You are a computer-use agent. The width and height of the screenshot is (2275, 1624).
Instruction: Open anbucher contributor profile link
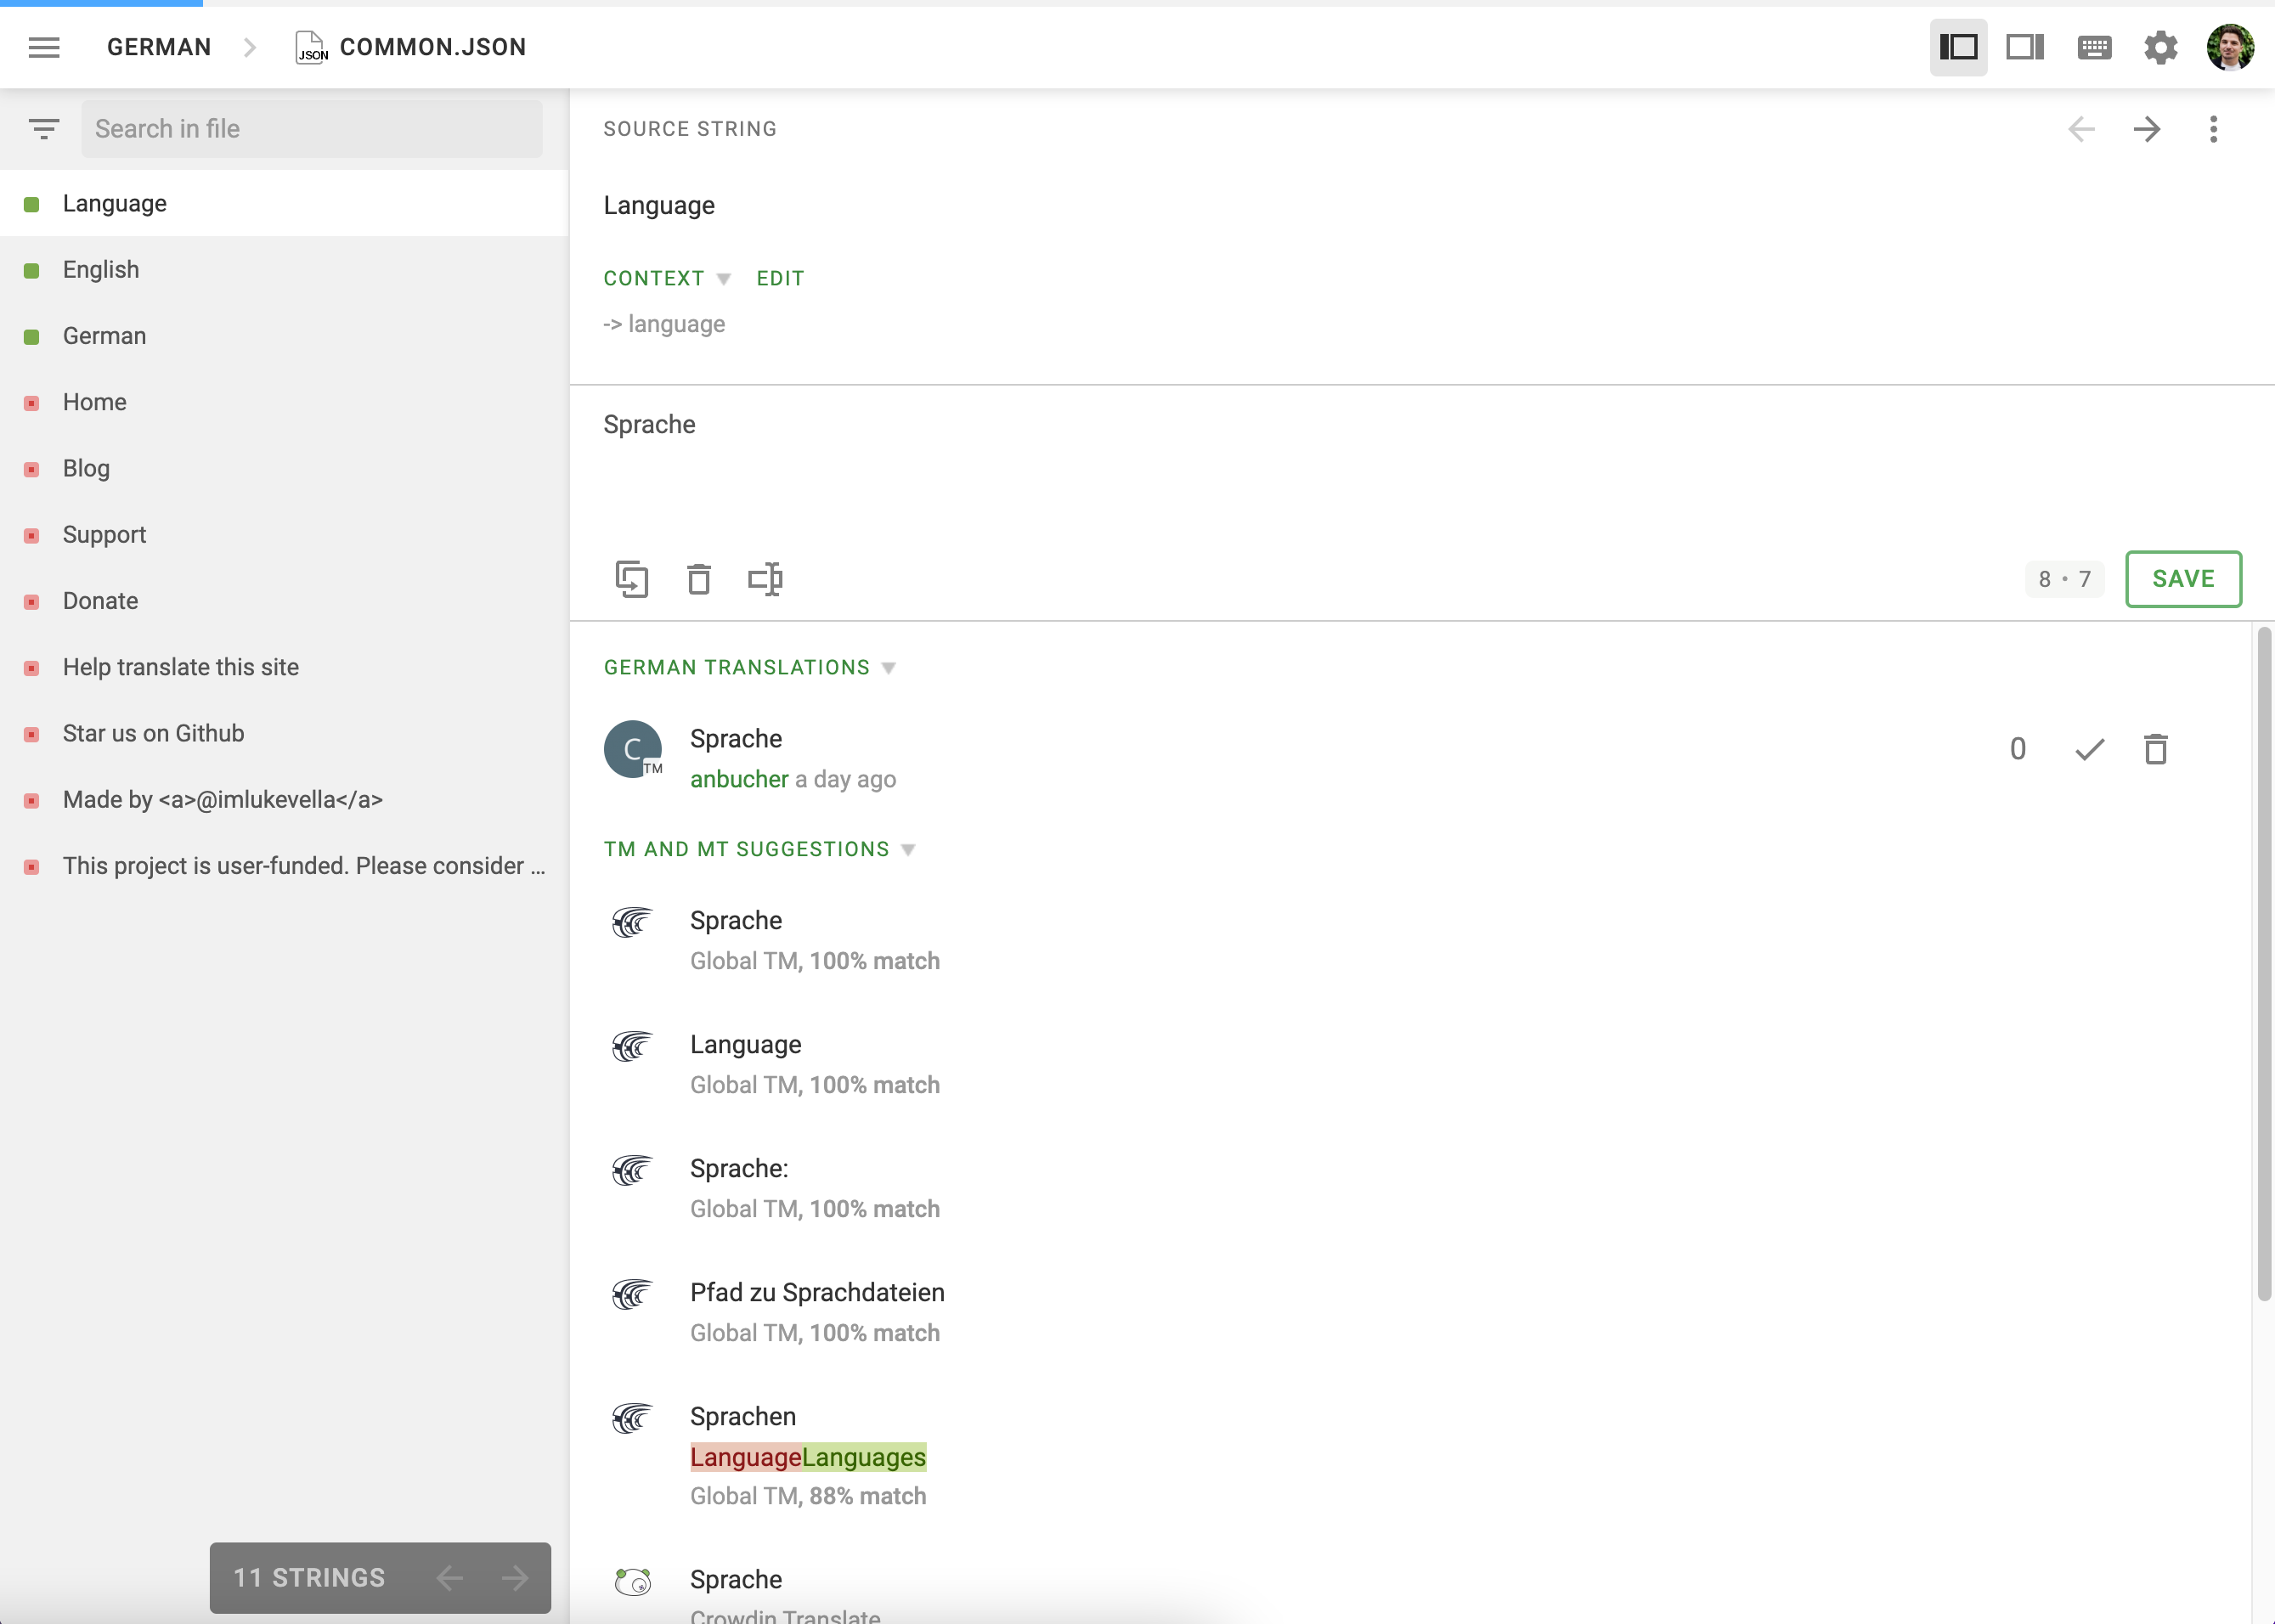739,779
